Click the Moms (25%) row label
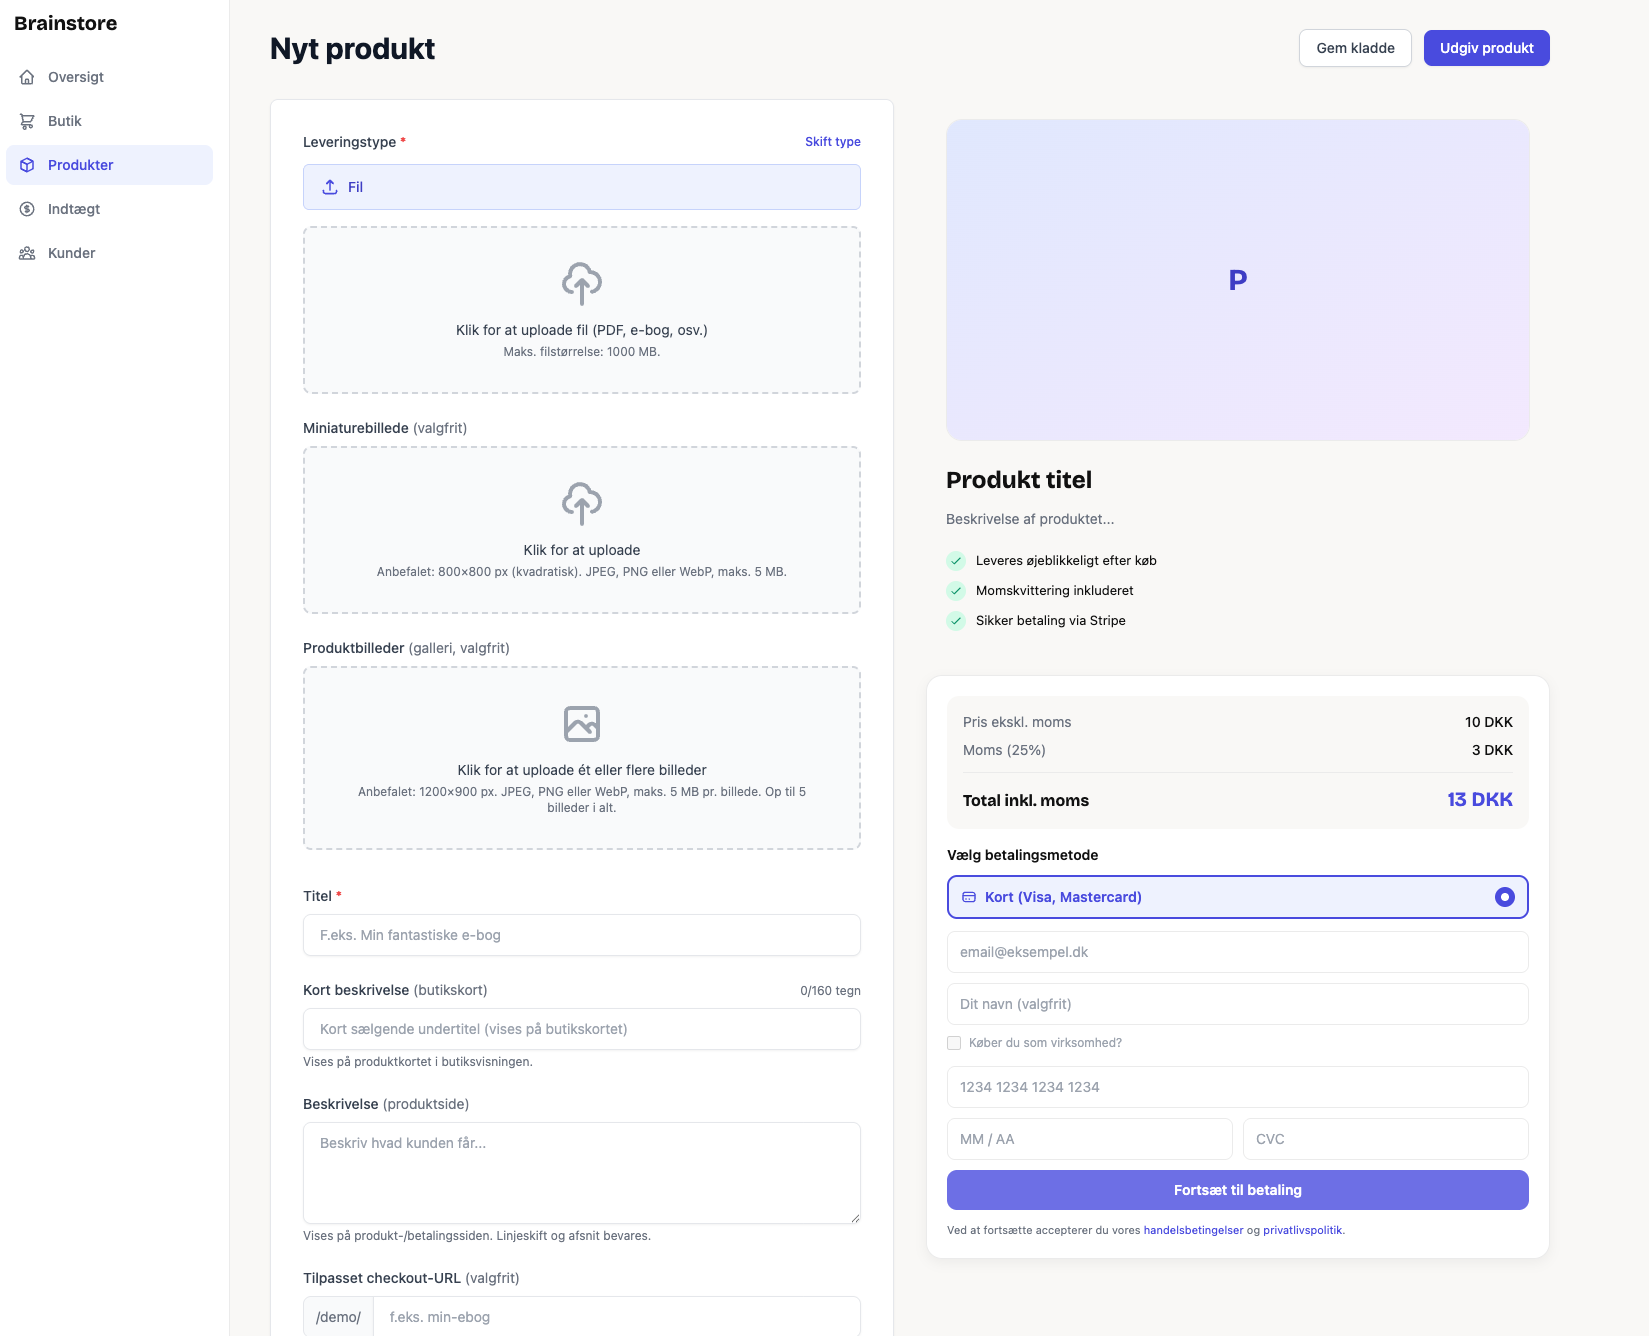 click(1004, 750)
